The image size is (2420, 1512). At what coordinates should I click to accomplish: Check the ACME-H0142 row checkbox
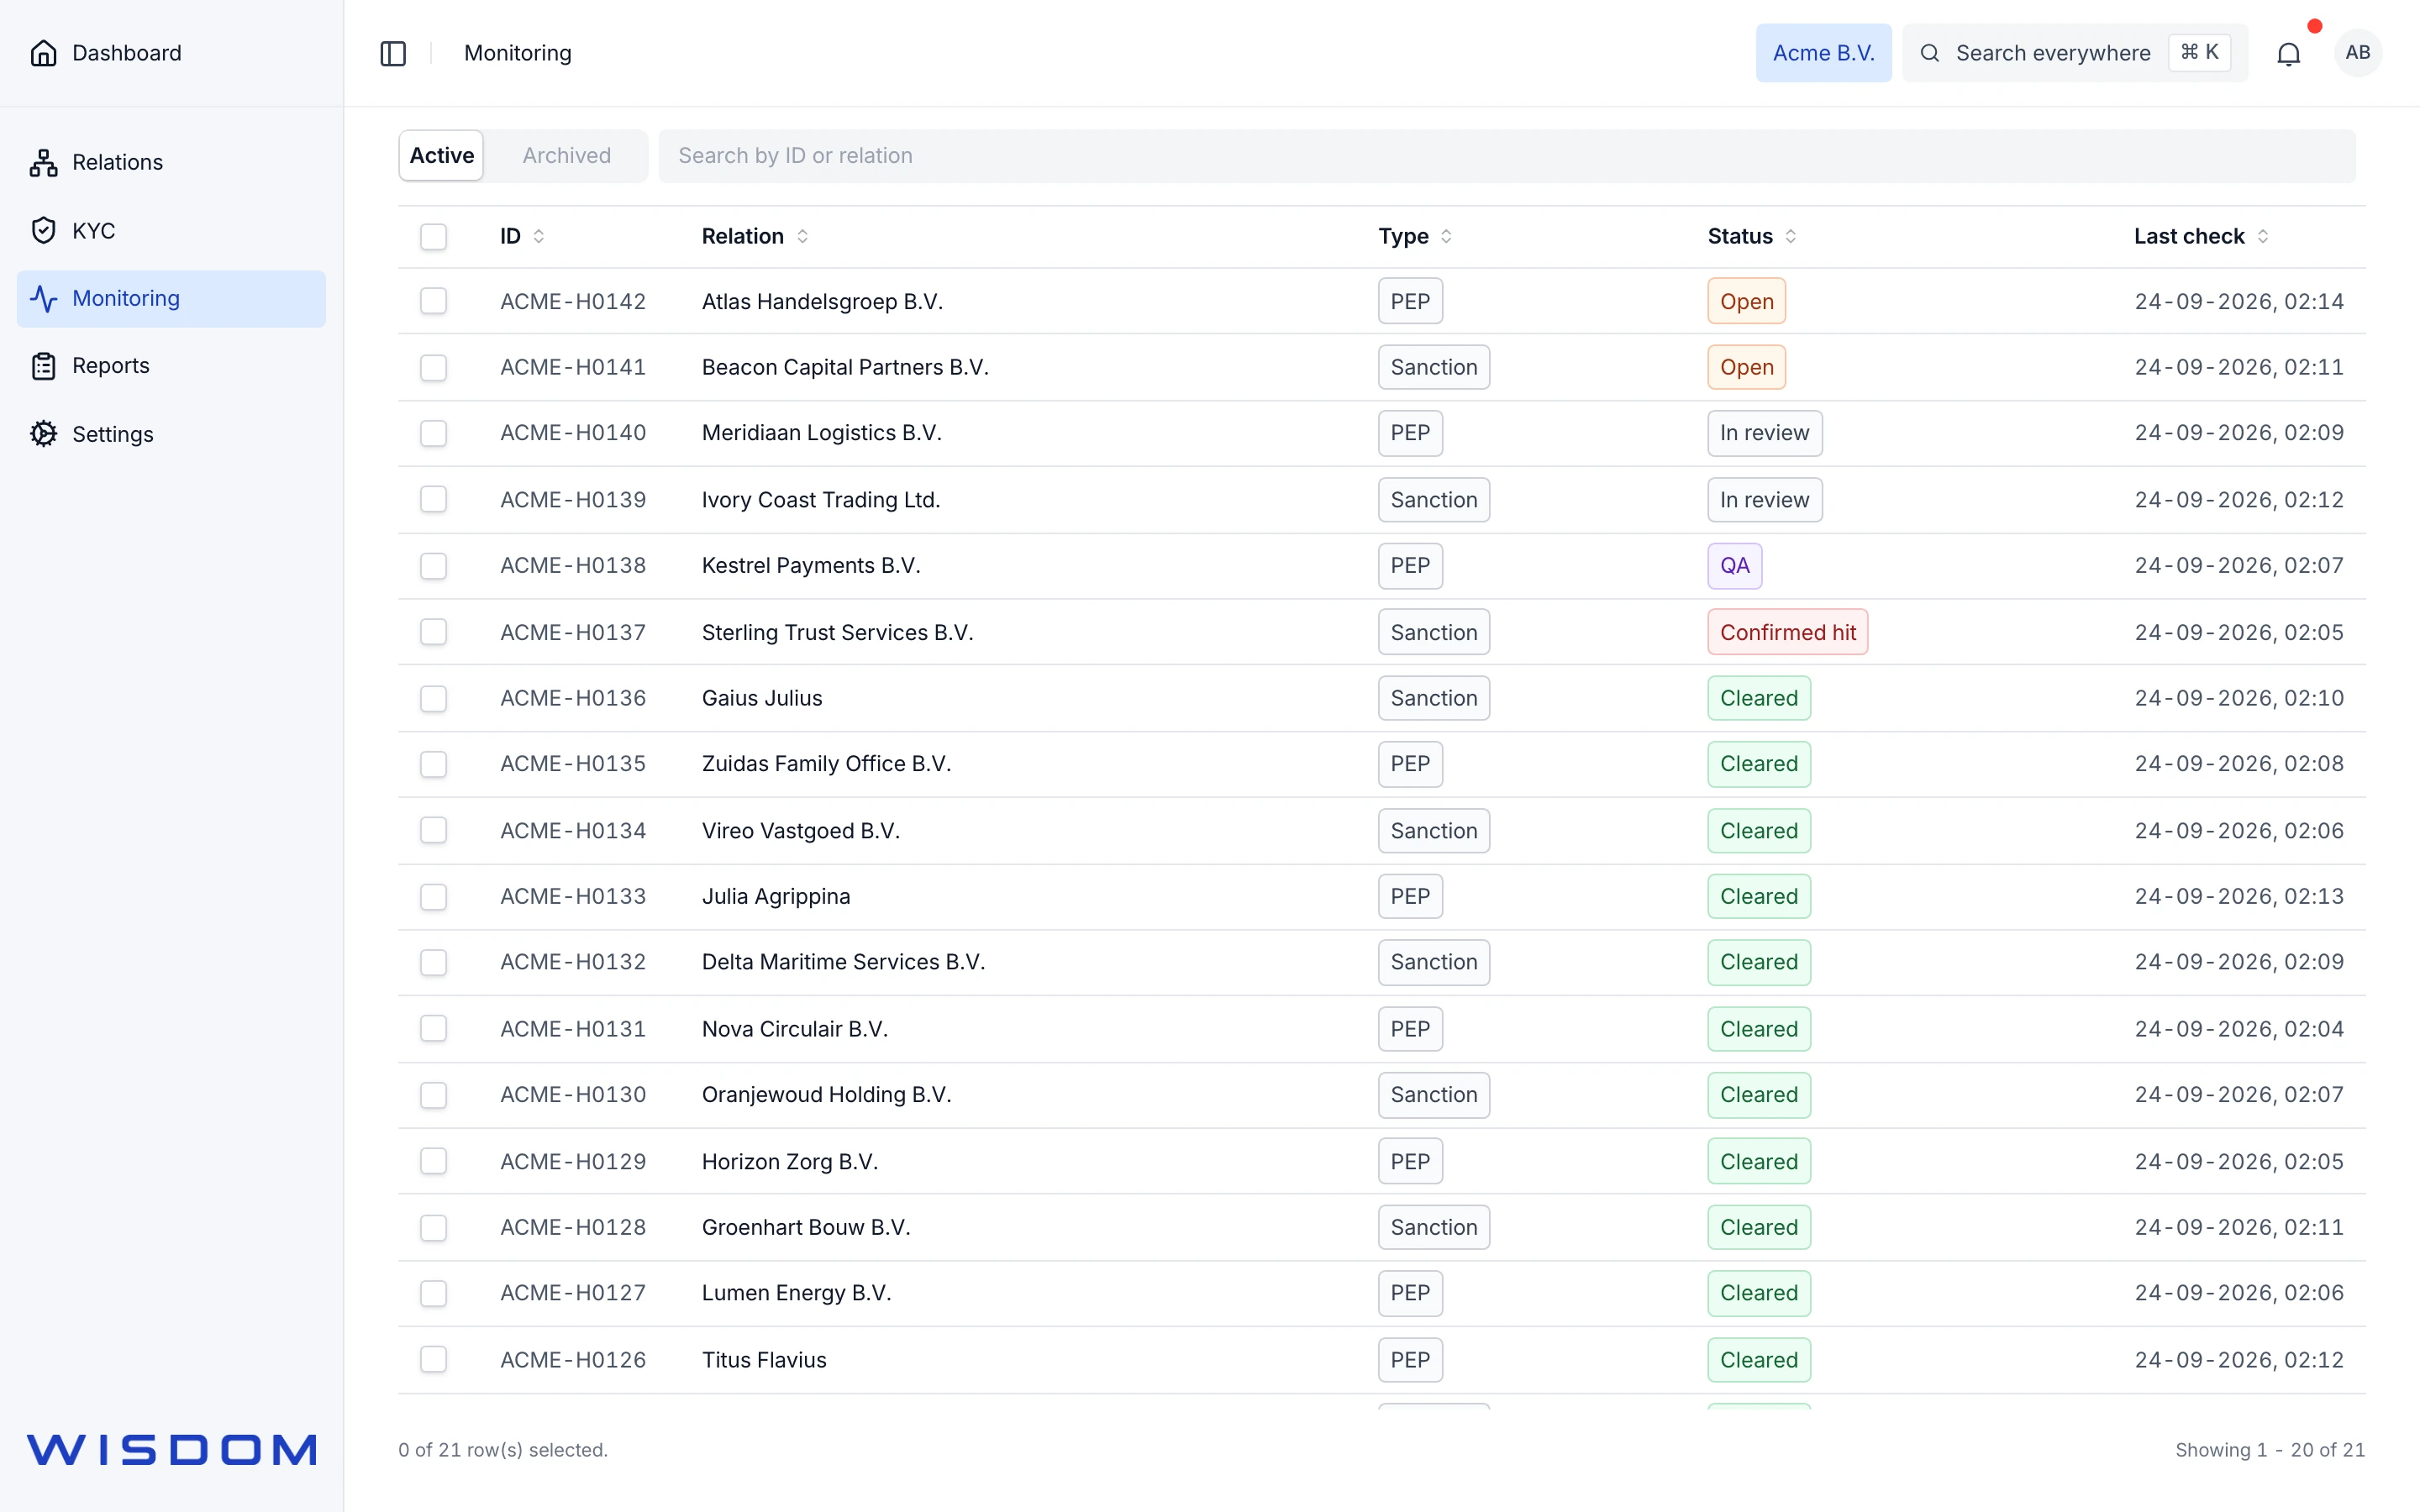tap(433, 301)
